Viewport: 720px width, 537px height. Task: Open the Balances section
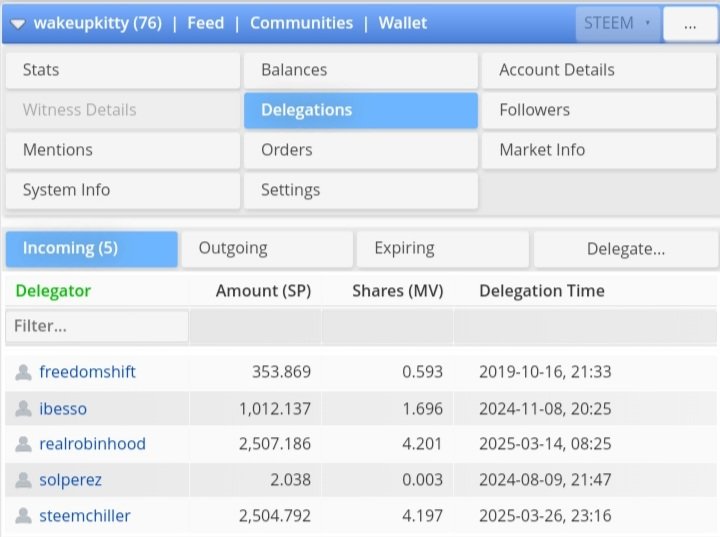click(x=361, y=70)
